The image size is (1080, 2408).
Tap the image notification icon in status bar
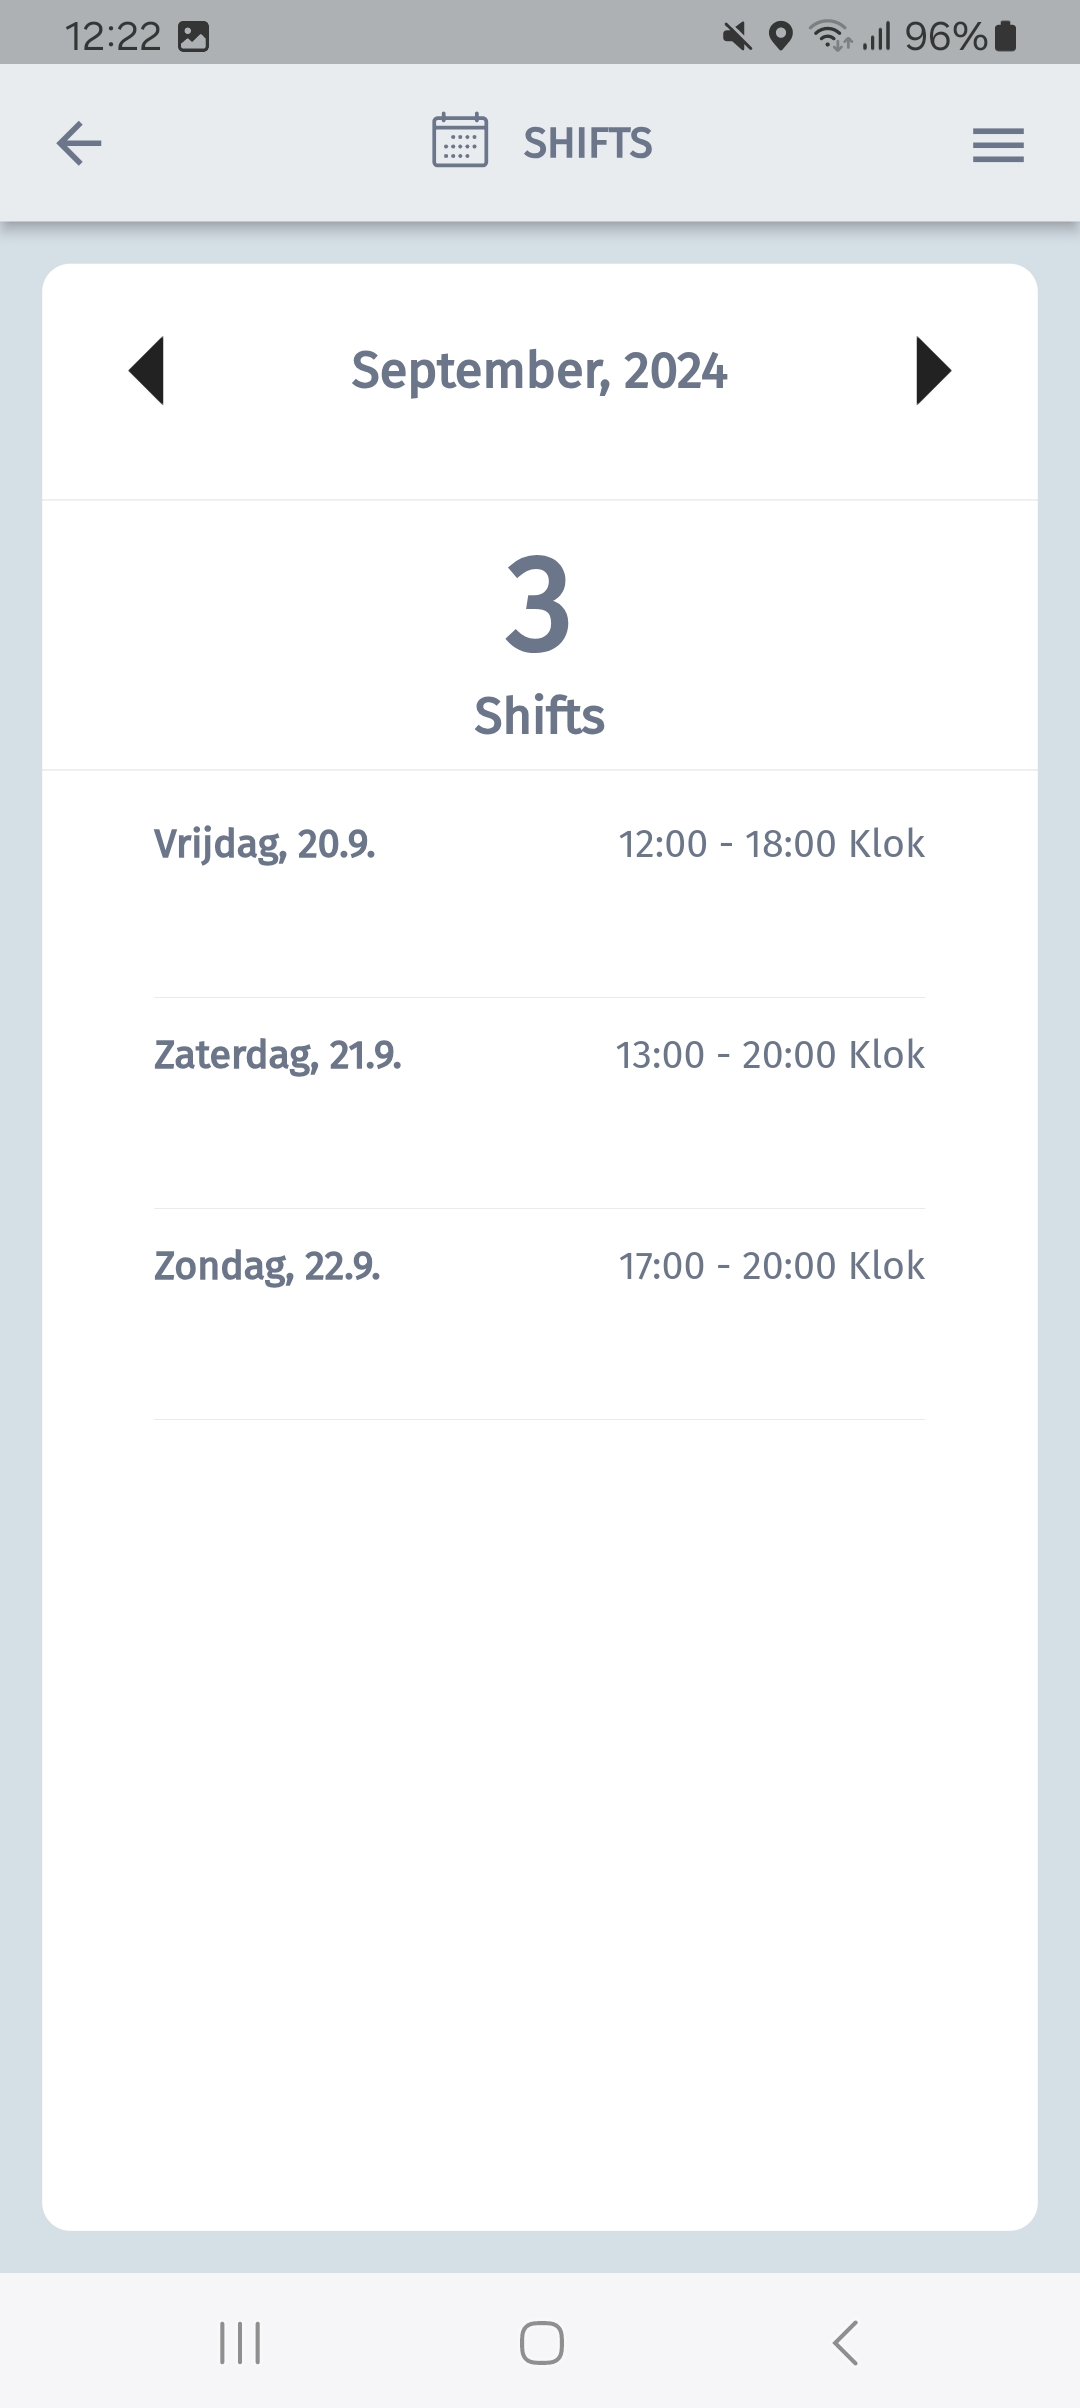click(193, 37)
